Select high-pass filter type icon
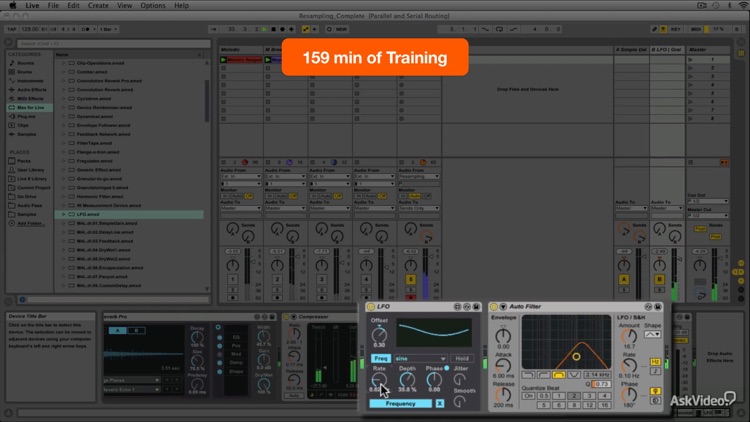This screenshot has width=750, height=422. (543, 375)
